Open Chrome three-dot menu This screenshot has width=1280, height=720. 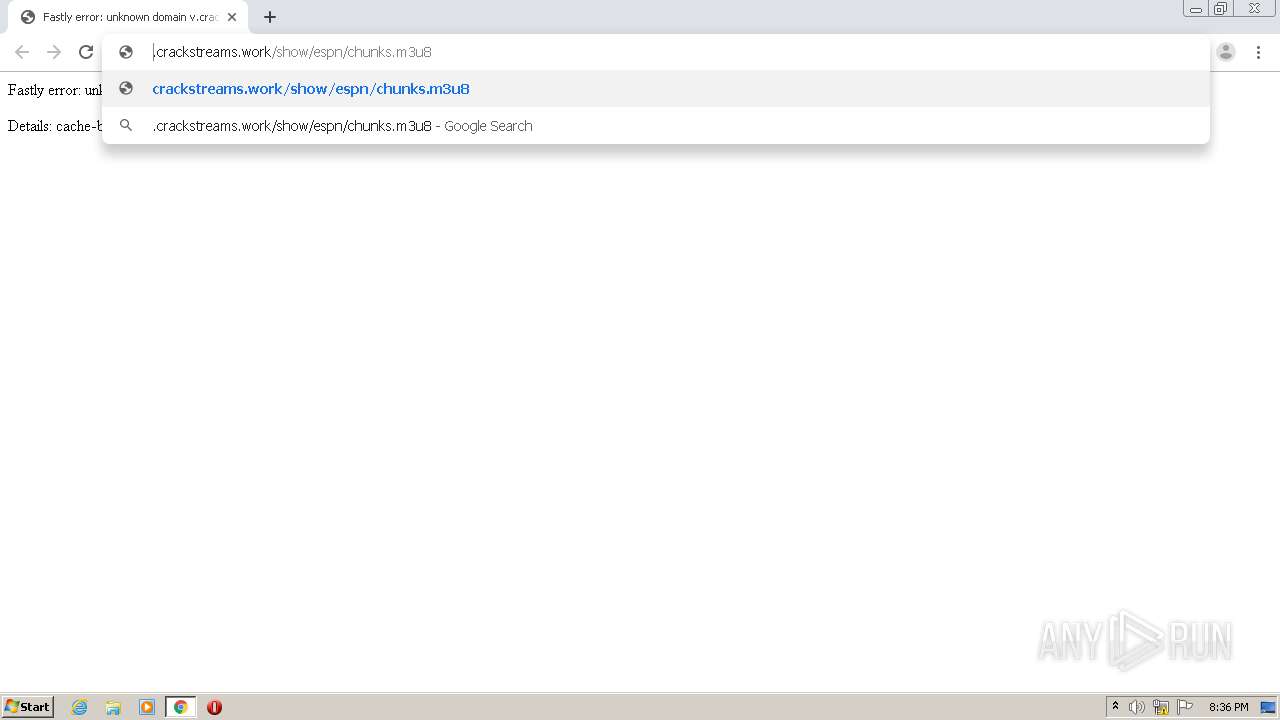point(1258,52)
